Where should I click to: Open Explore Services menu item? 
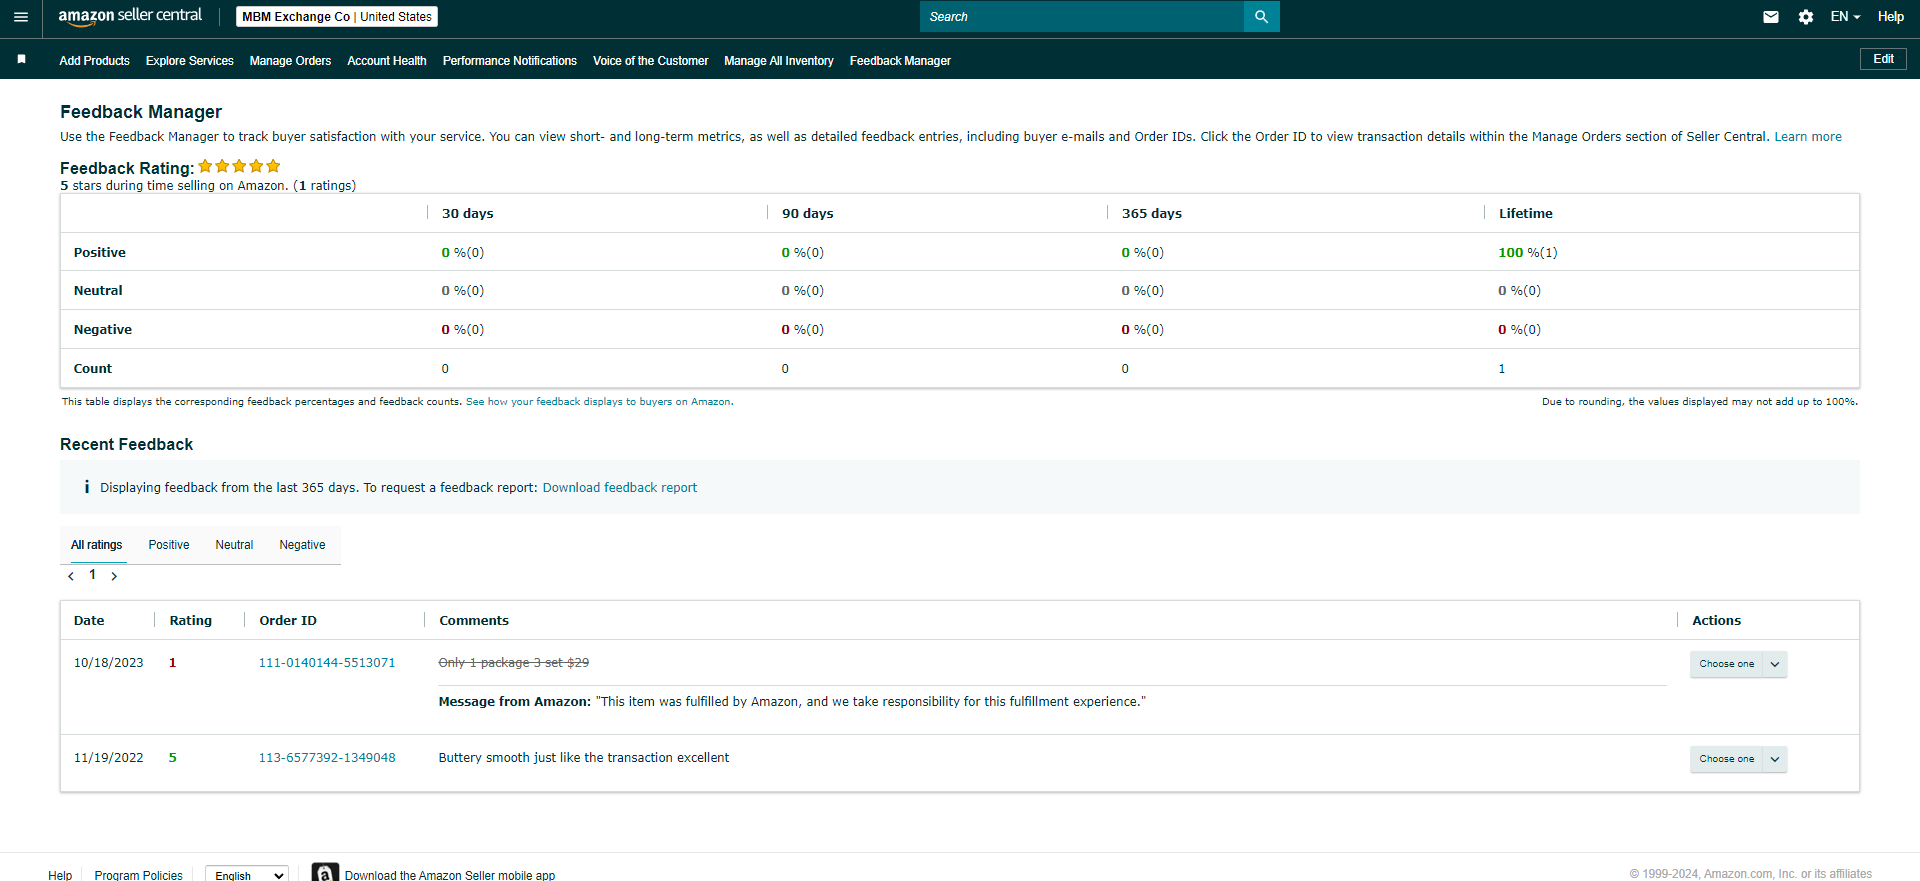[190, 61]
